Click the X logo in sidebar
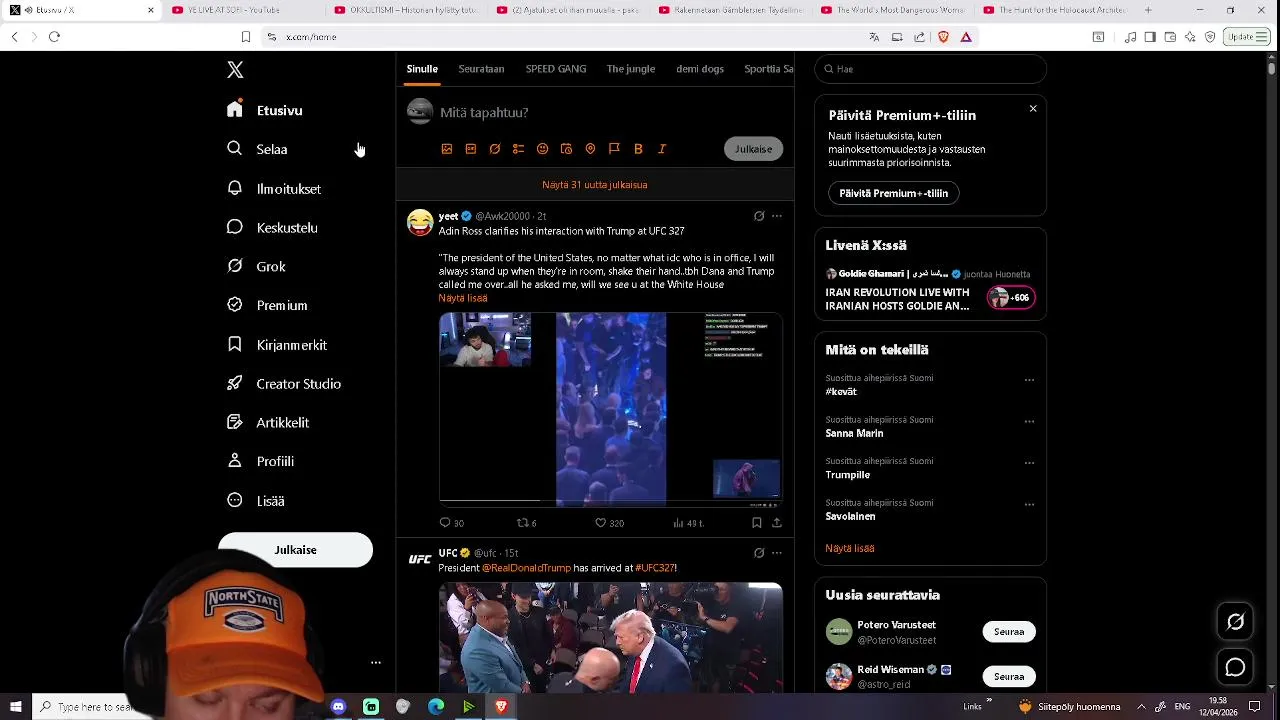Image resolution: width=1280 pixels, height=720 pixels. pos(235,70)
